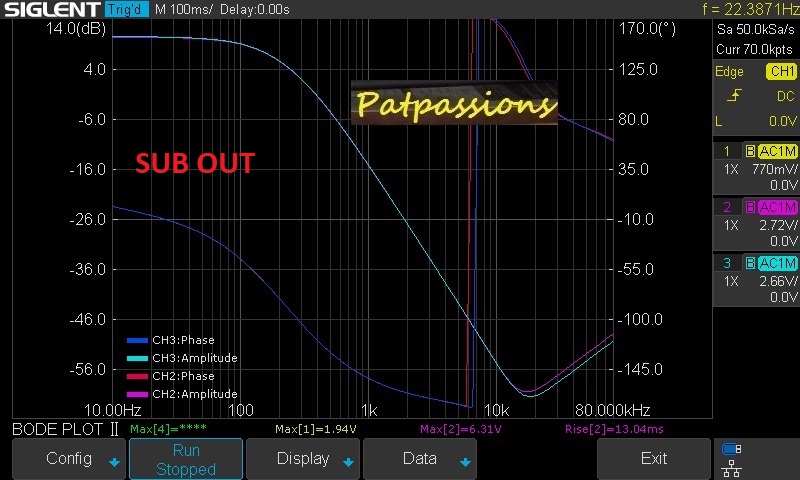Toggle channel 2 AC1M coupling badge
The width and height of the screenshot is (800, 480).
click(x=777, y=207)
